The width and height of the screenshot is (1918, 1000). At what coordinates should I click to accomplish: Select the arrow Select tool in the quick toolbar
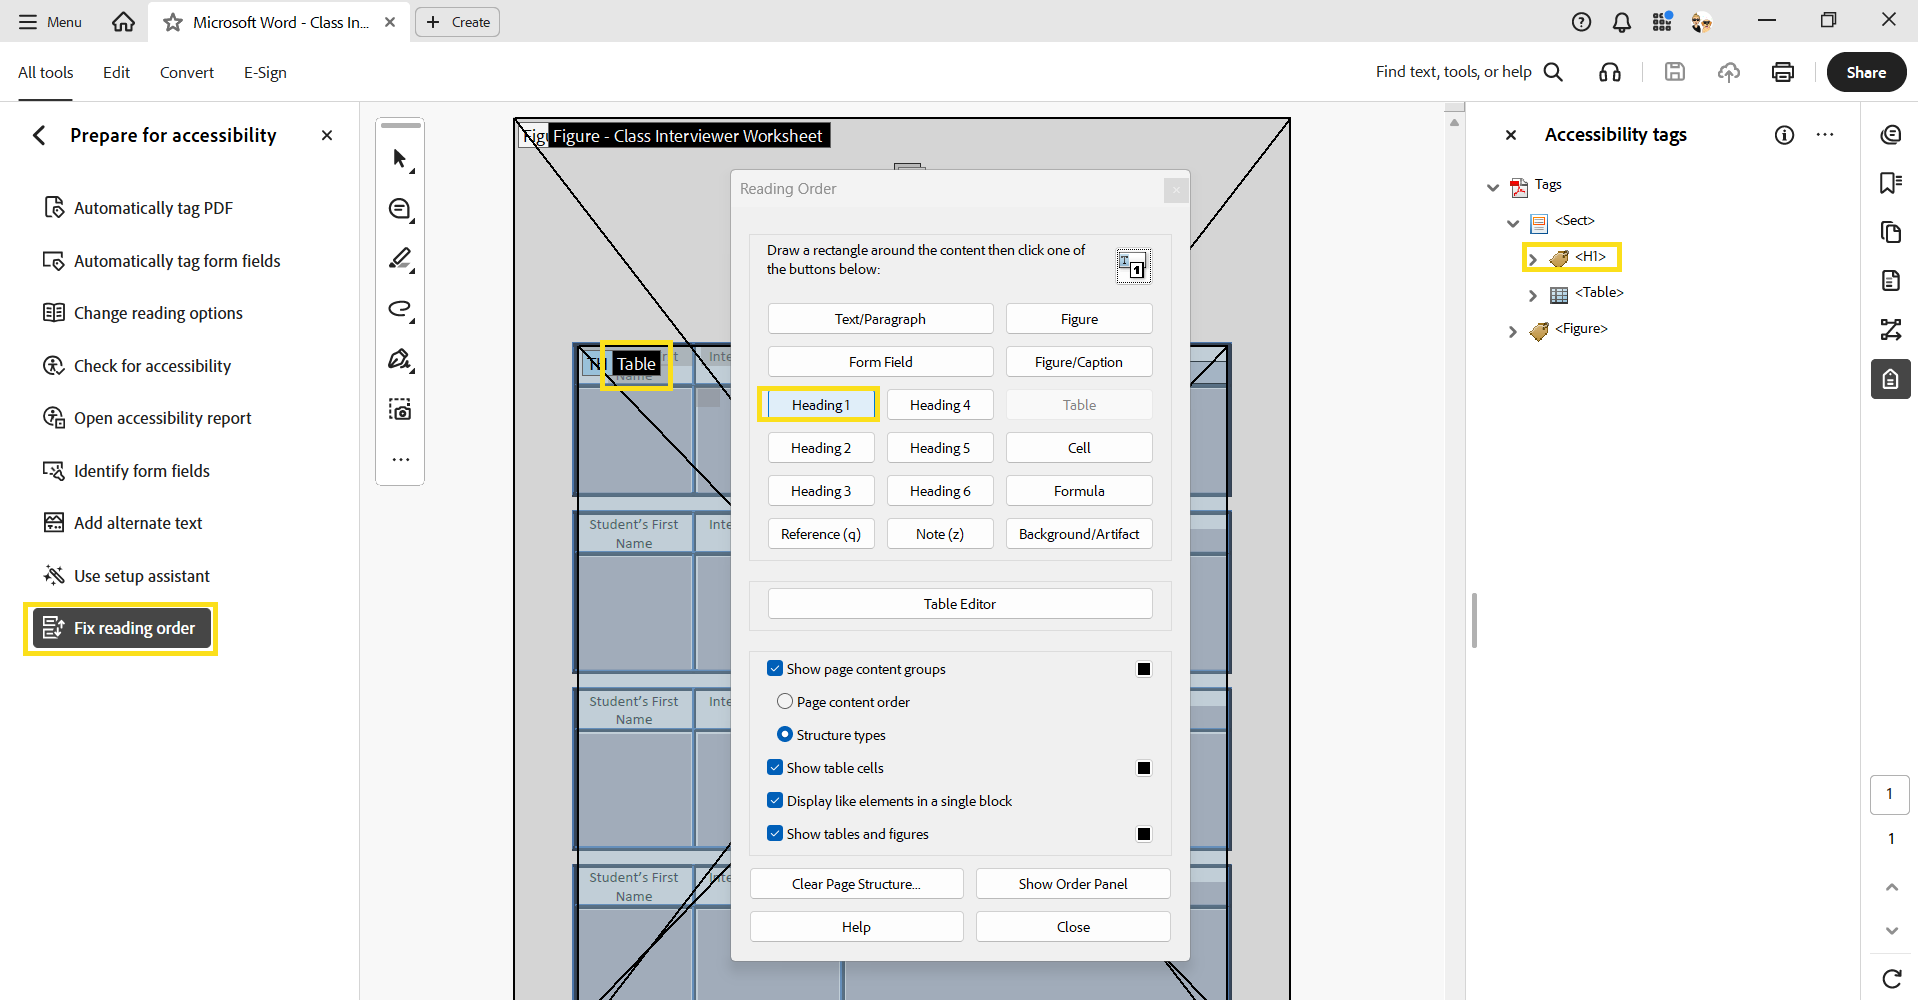click(x=400, y=159)
